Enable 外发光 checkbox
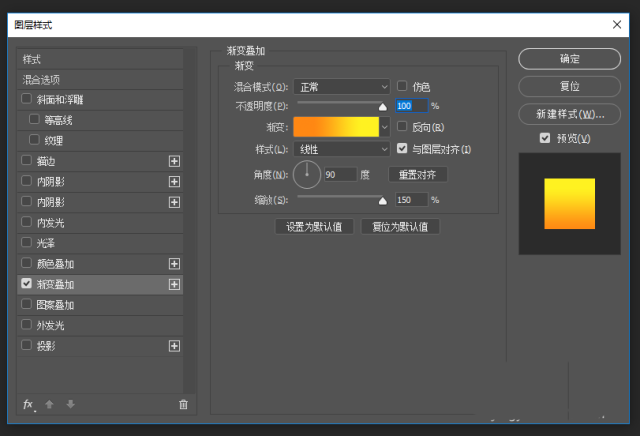 26,325
